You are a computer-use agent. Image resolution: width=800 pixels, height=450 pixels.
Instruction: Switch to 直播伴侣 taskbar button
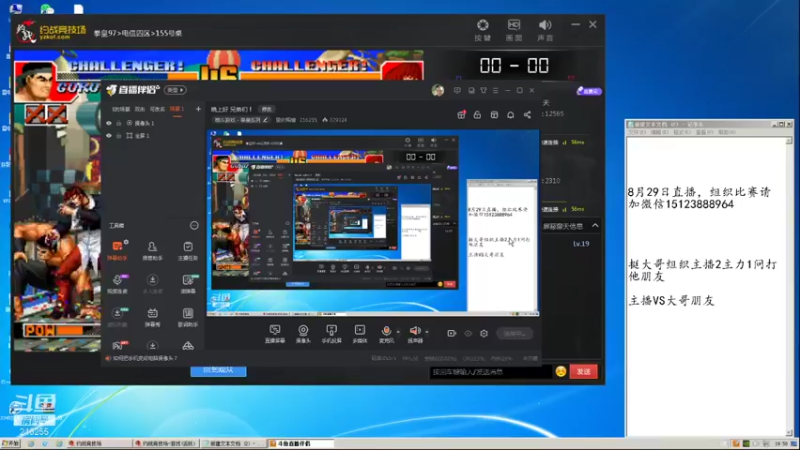coord(301,444)
